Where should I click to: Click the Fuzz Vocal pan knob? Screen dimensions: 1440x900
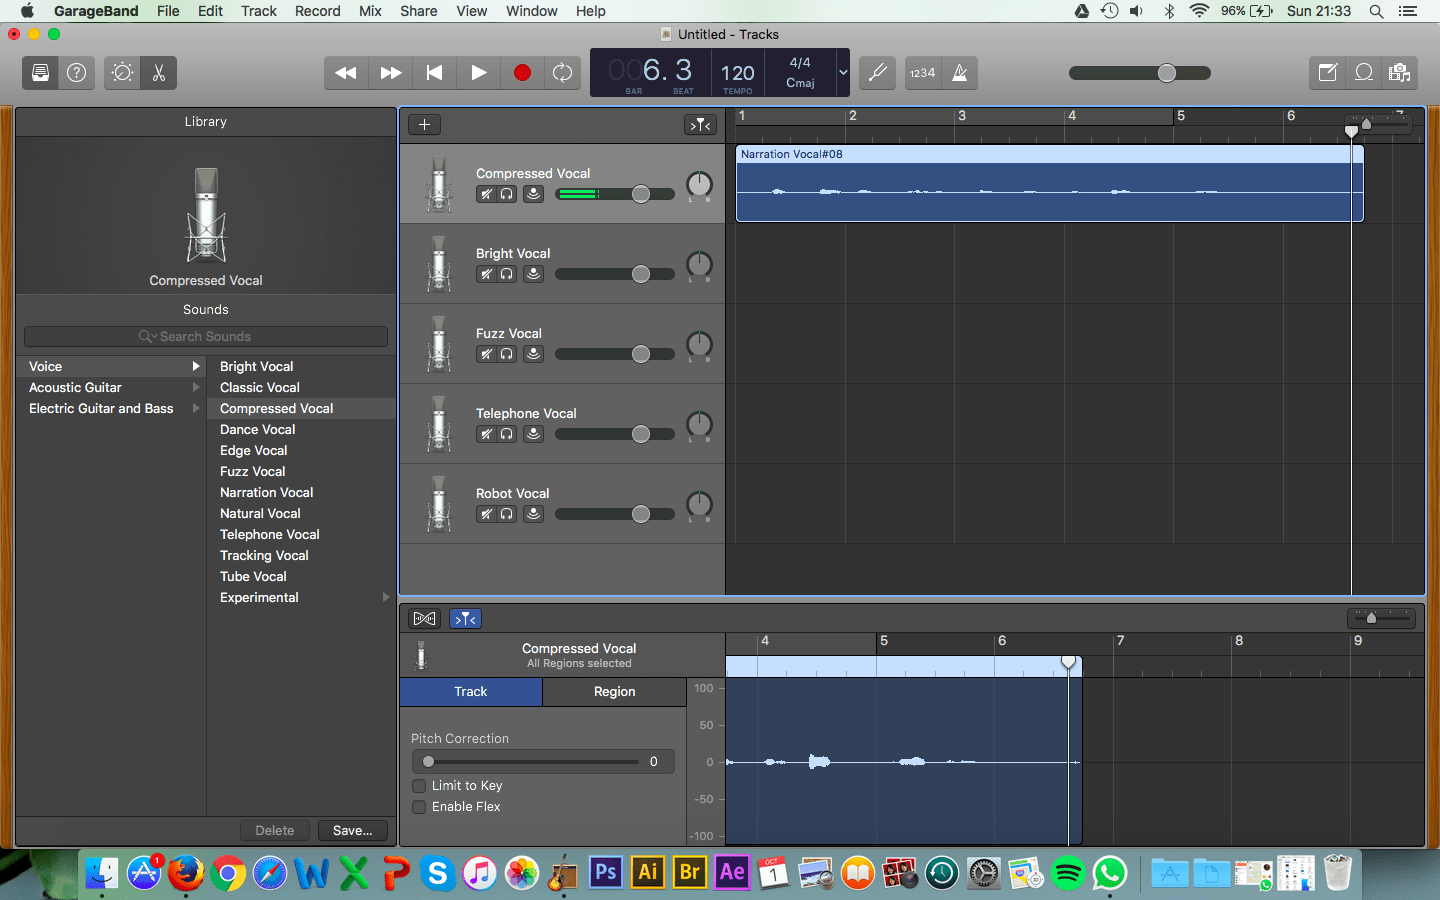(699, 345)
